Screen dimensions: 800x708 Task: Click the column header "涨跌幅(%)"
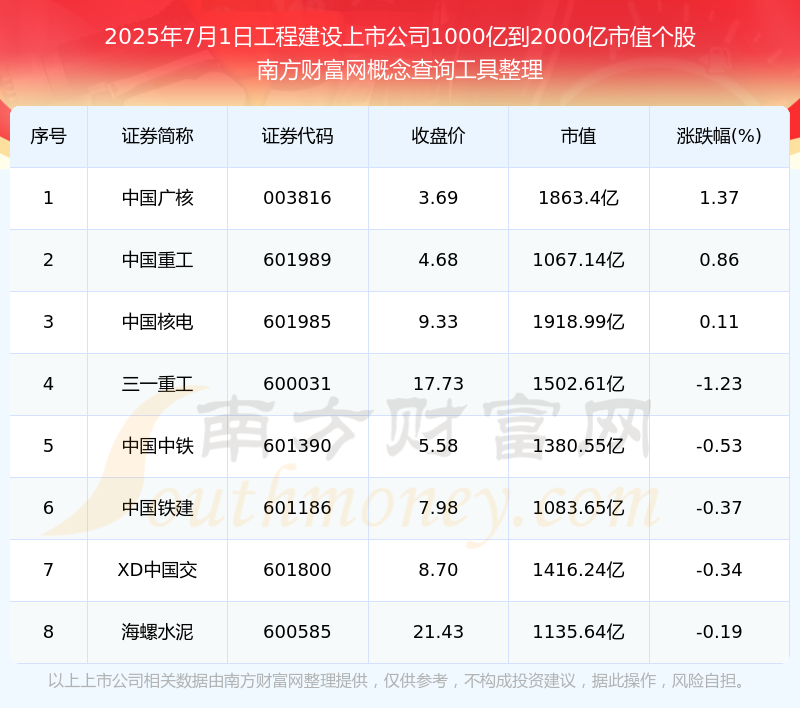pos(719,136)
